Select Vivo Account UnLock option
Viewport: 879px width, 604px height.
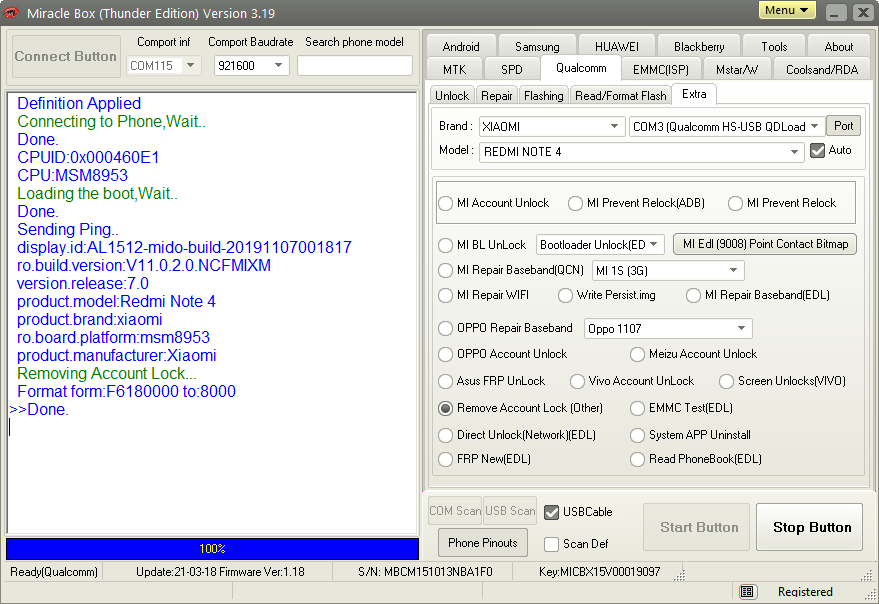[x=577, y=381]
